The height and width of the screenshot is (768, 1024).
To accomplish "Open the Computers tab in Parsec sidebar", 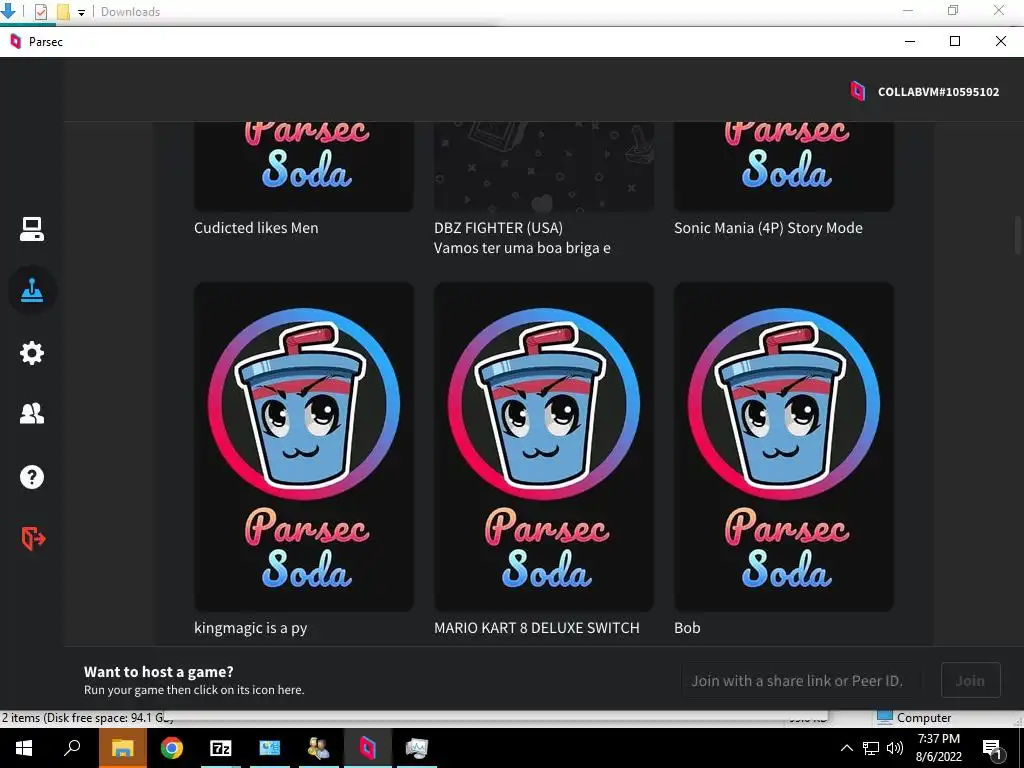I will pyautogui.click(x=31, y=229).
